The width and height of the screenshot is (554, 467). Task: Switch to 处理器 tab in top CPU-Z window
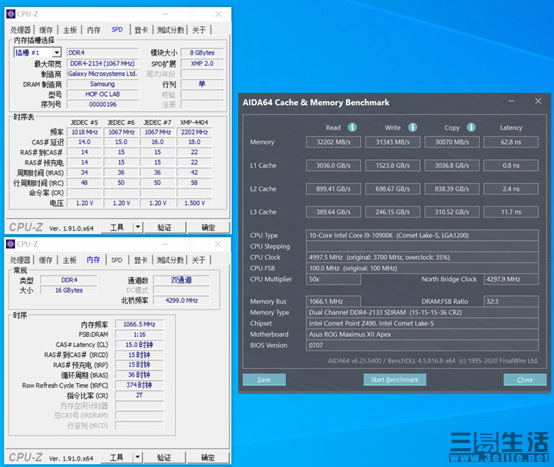[x=20, y=30]
